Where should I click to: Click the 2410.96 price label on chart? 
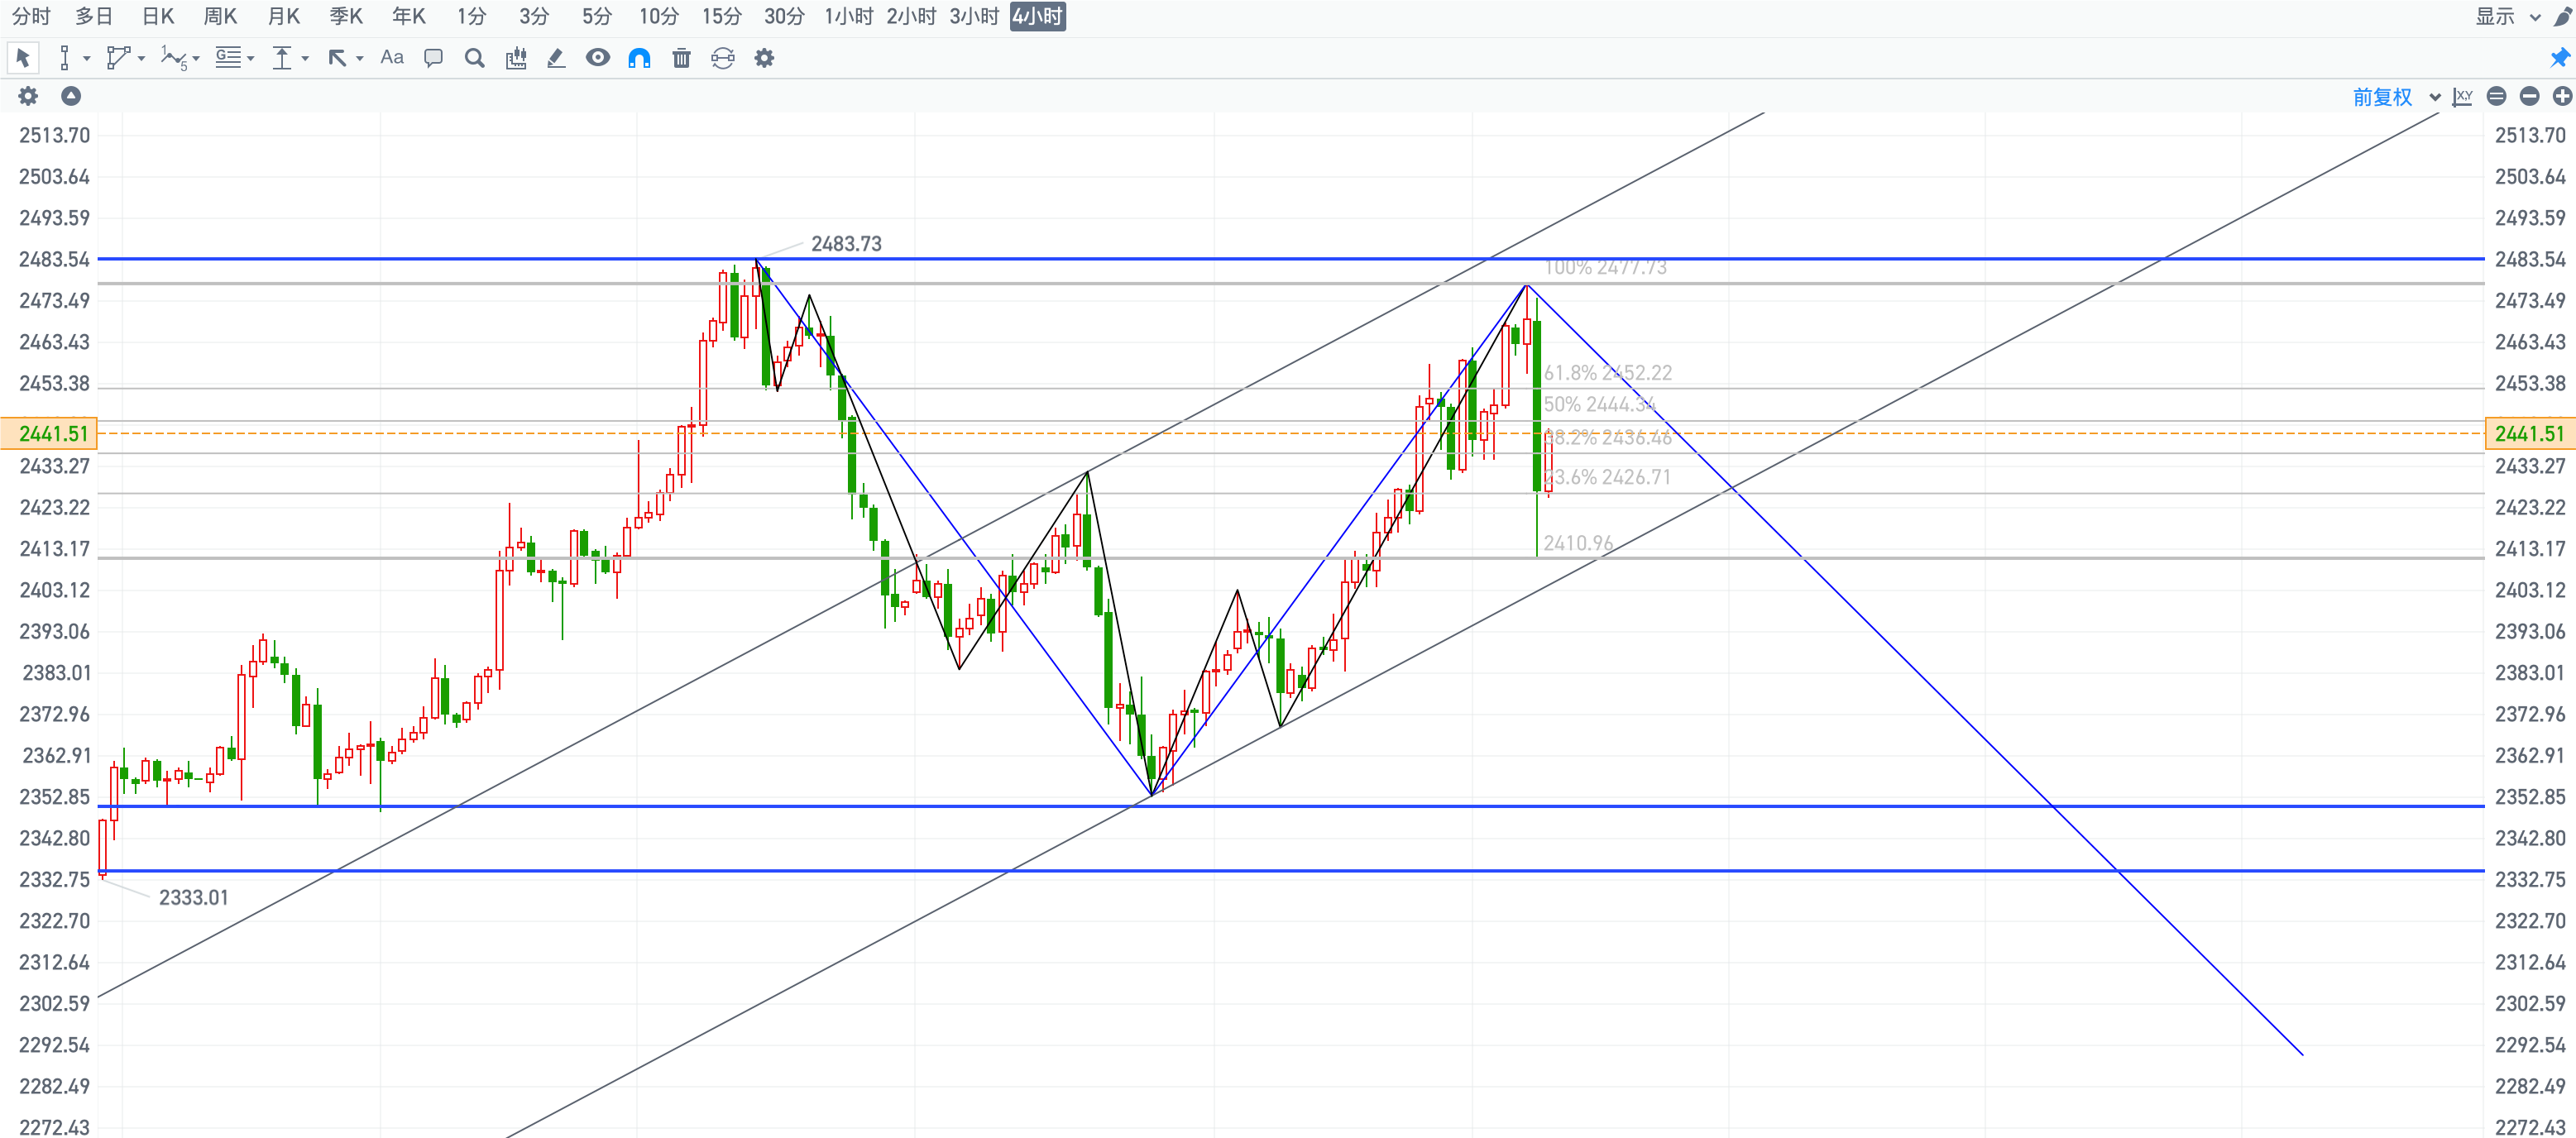(x=1578, y=543)
